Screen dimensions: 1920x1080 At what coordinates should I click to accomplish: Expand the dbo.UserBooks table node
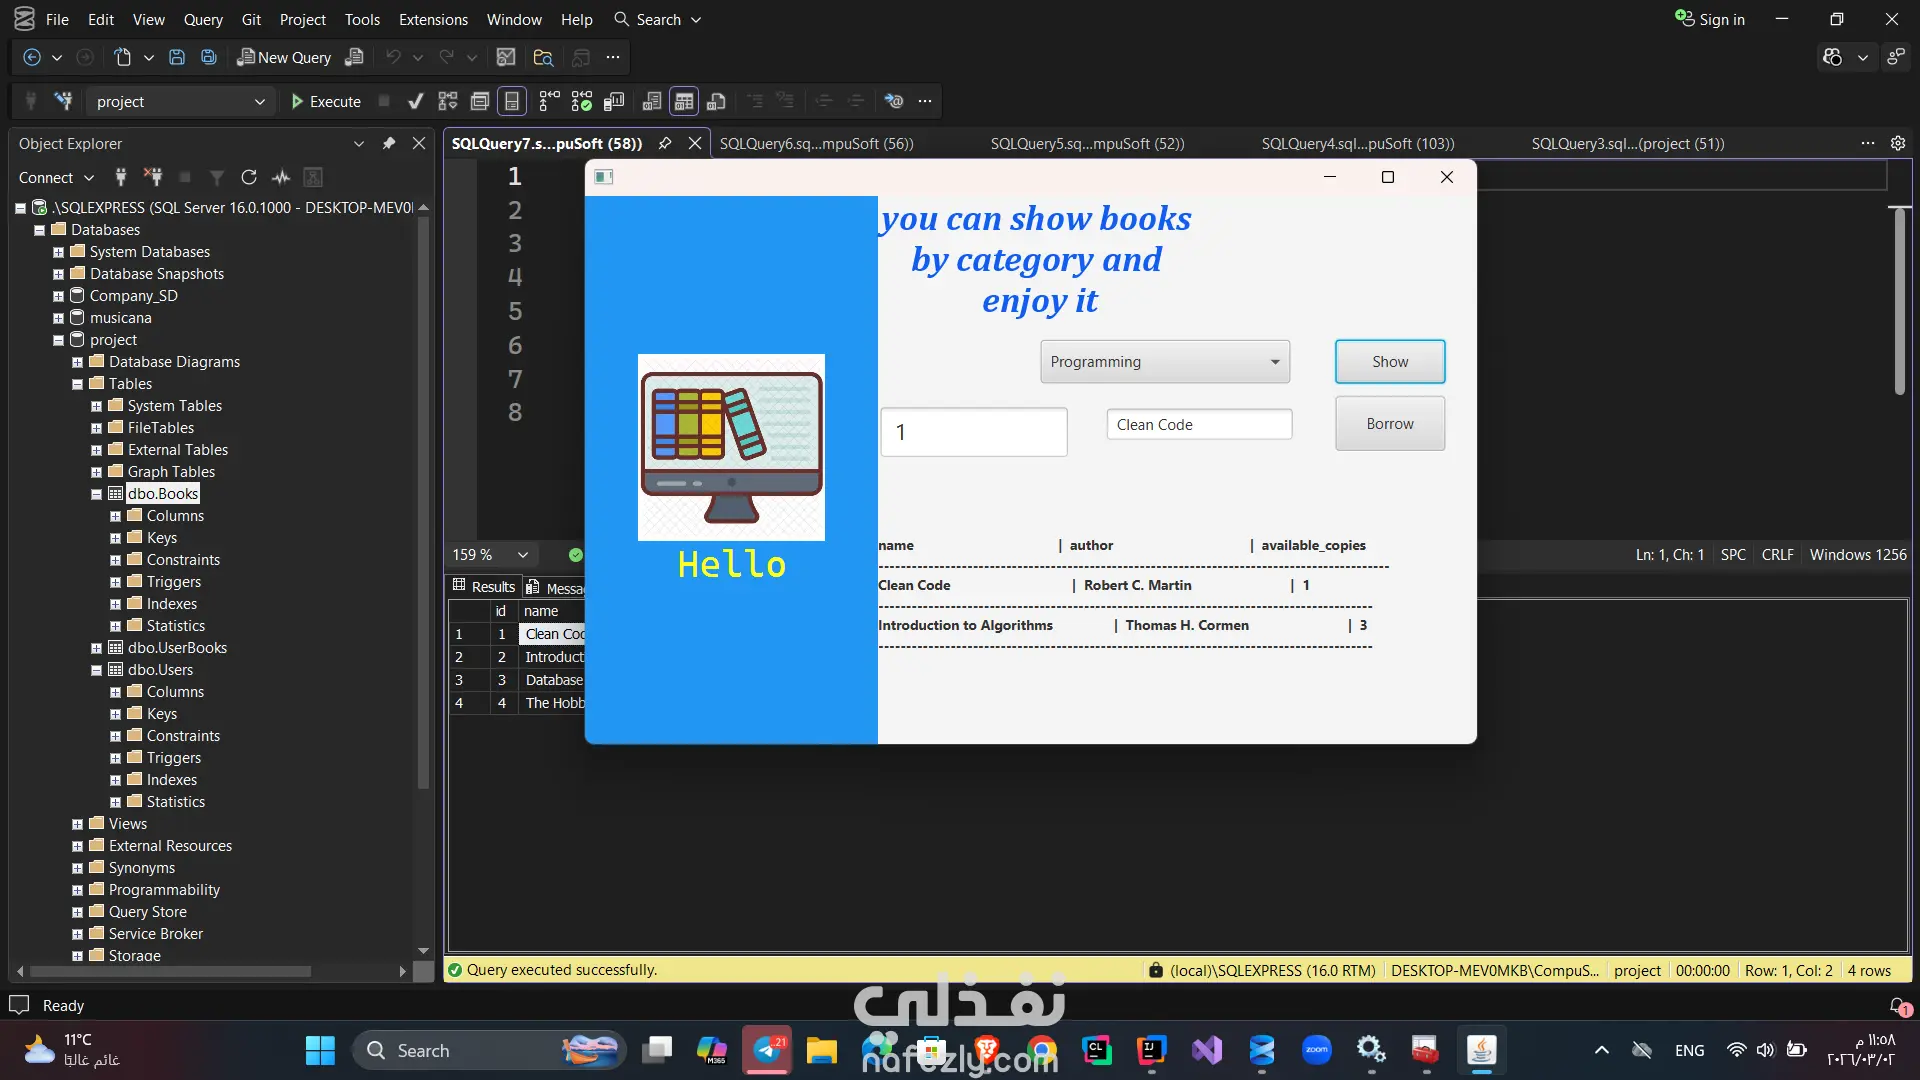coord(97,648)
